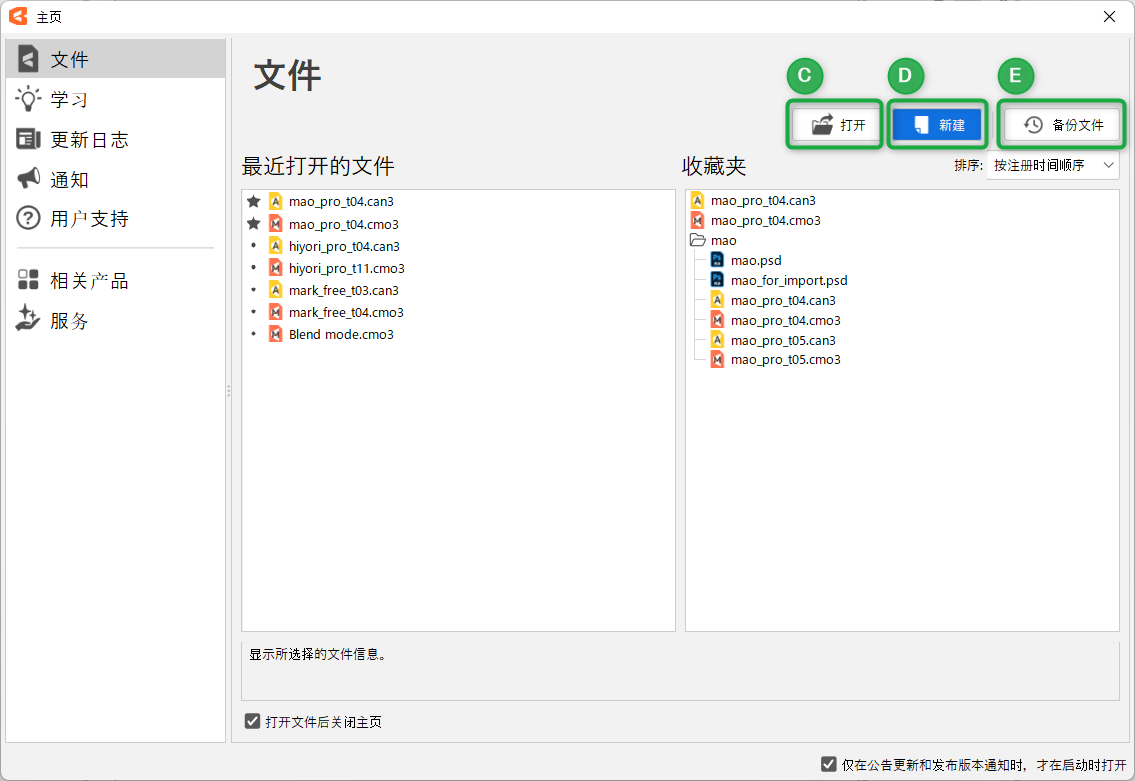1135x781 pixels.
Task: Select Blend mode.cmo3 in recent files
Action: coord(341,334)
